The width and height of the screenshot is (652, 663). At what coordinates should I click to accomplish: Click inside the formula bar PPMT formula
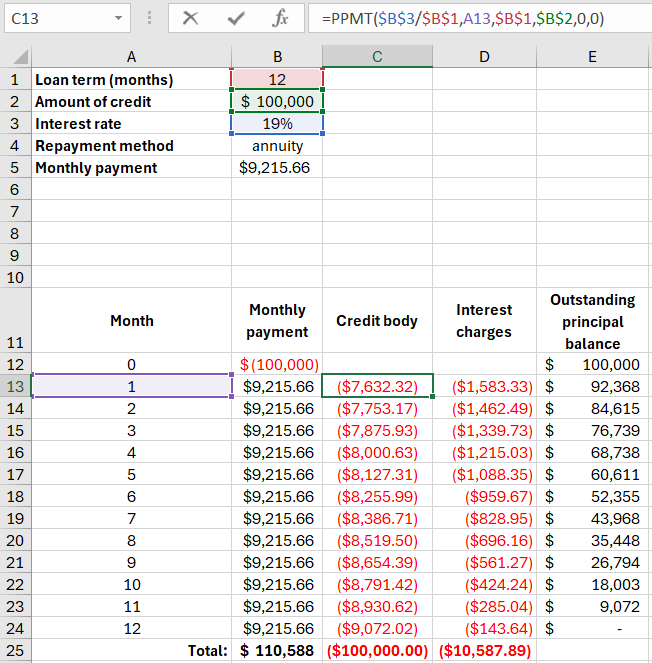click(463, 18)
